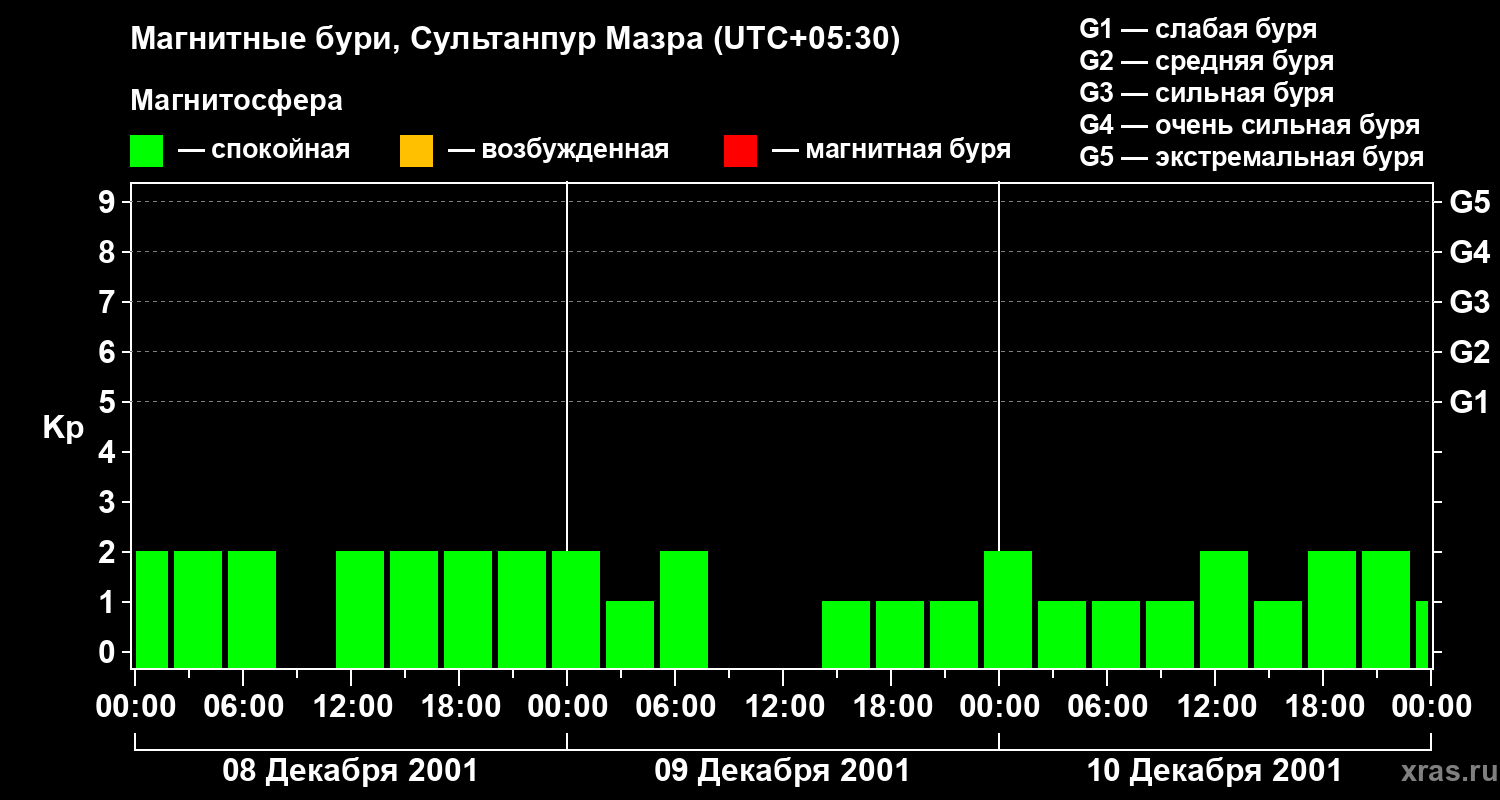Click the '09 Декабря 2001' date label
This screenshot has width=1500, height=800.
click(x=782, y=771)
